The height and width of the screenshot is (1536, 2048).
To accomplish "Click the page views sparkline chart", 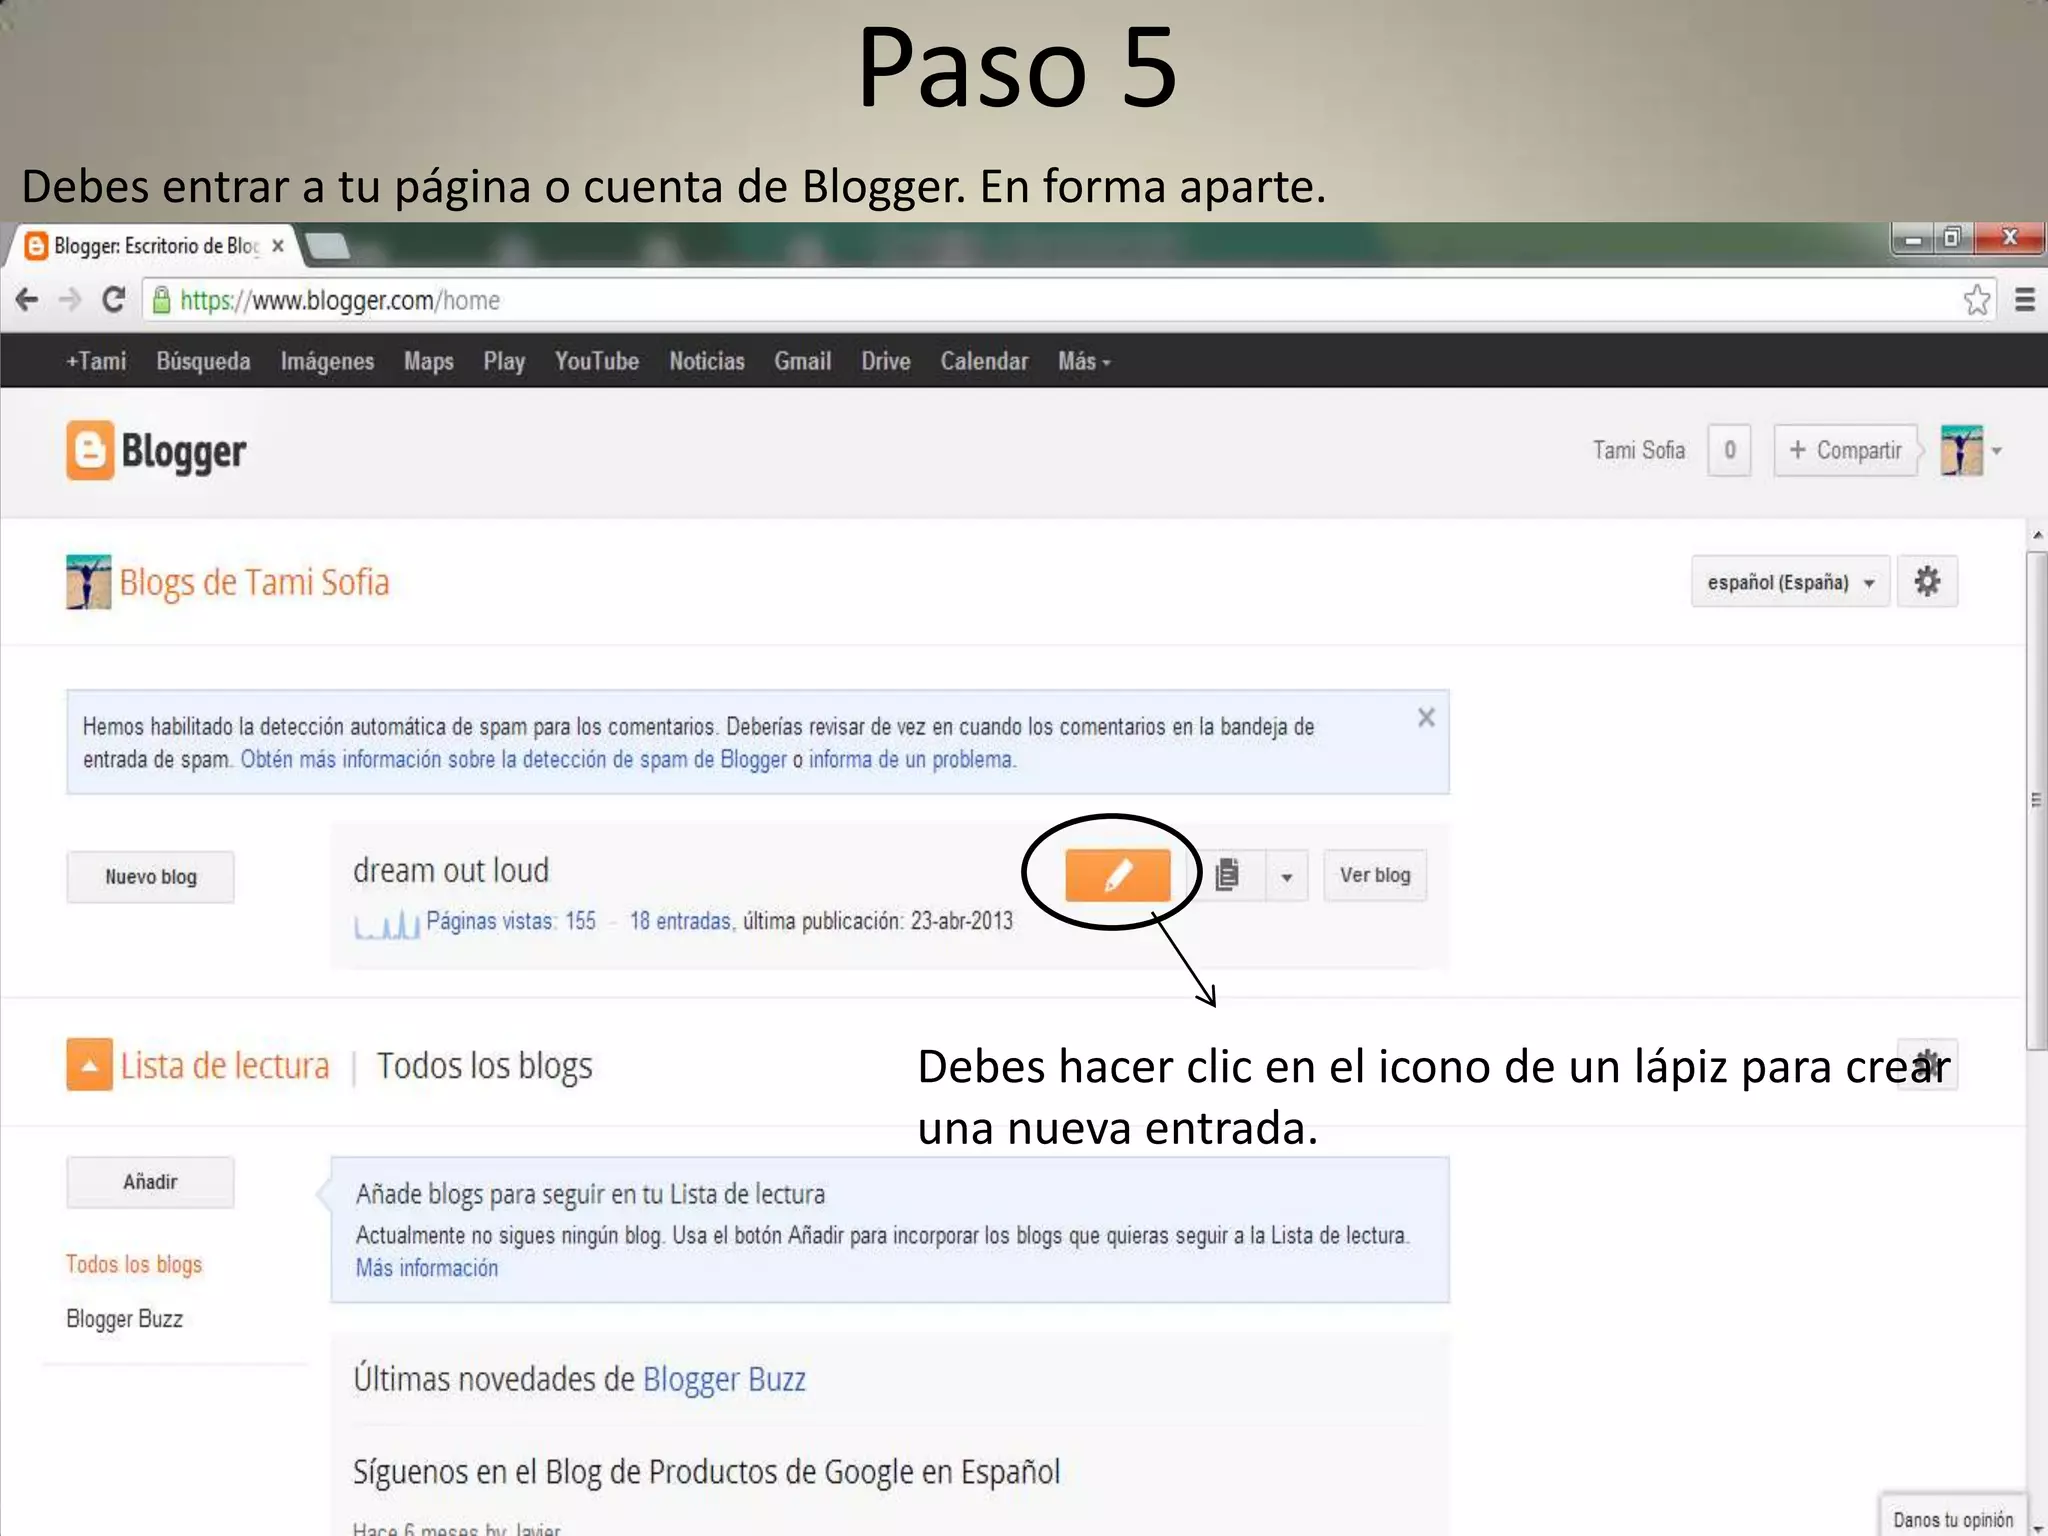I will pos(387,924).
